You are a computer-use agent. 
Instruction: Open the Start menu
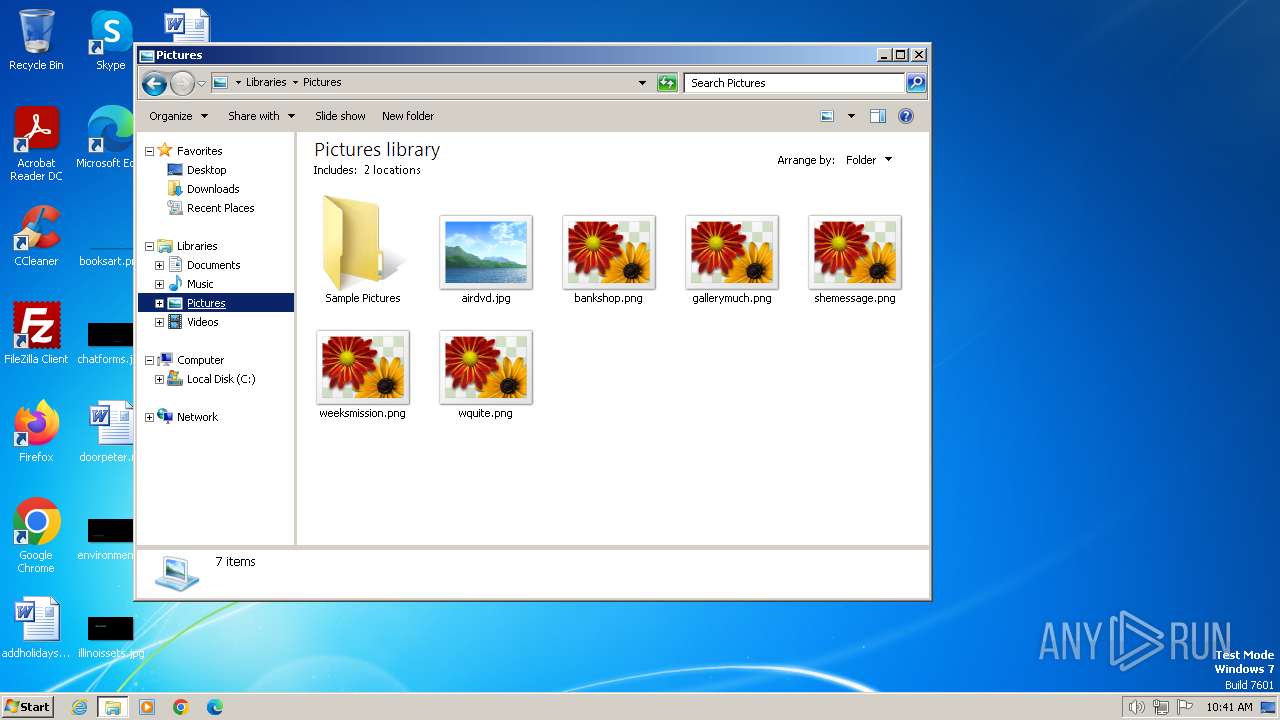pyautogui.click(x=27, y=706)
